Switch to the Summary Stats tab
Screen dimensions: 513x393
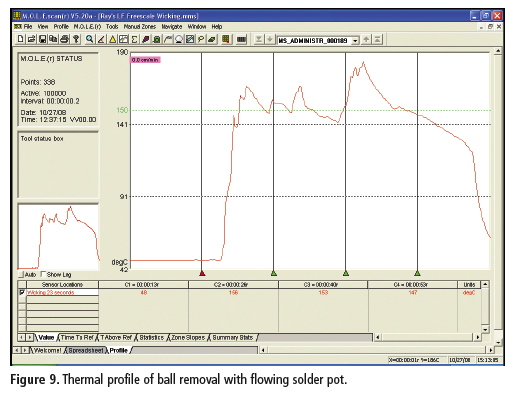coord(233,337)
